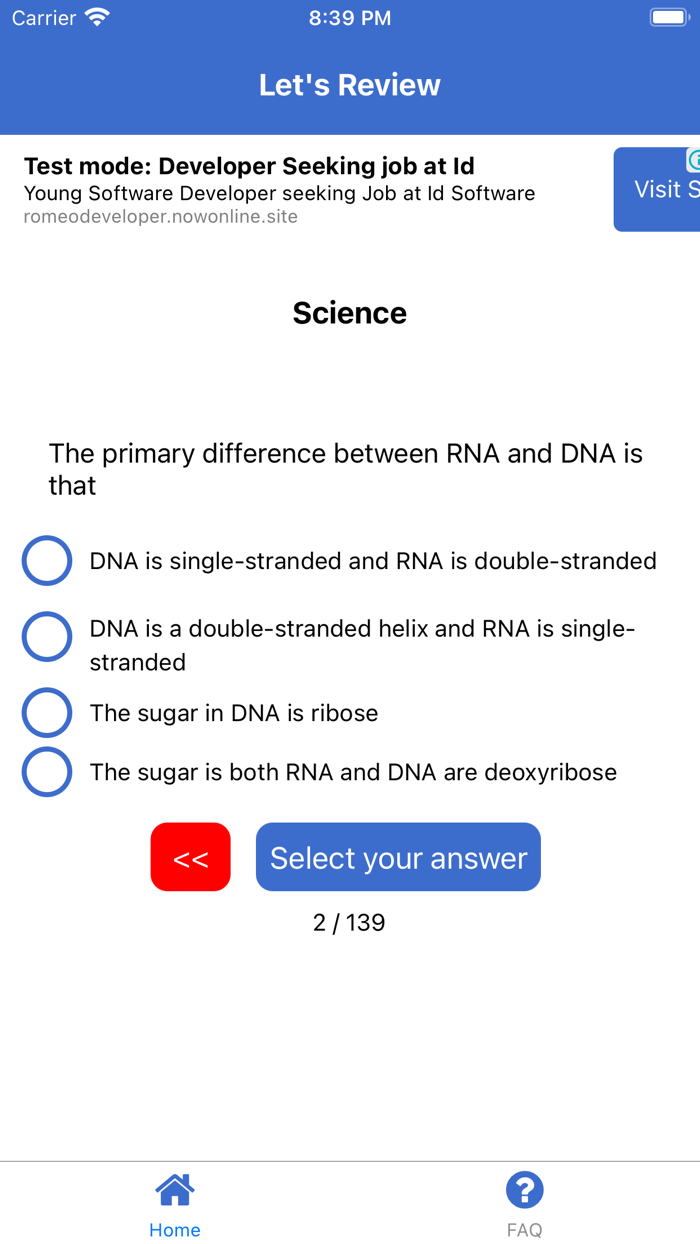Tap the Wi-Fi icon in the status bar
This screenshot has height=1244, width=700.
coord(97,18)
